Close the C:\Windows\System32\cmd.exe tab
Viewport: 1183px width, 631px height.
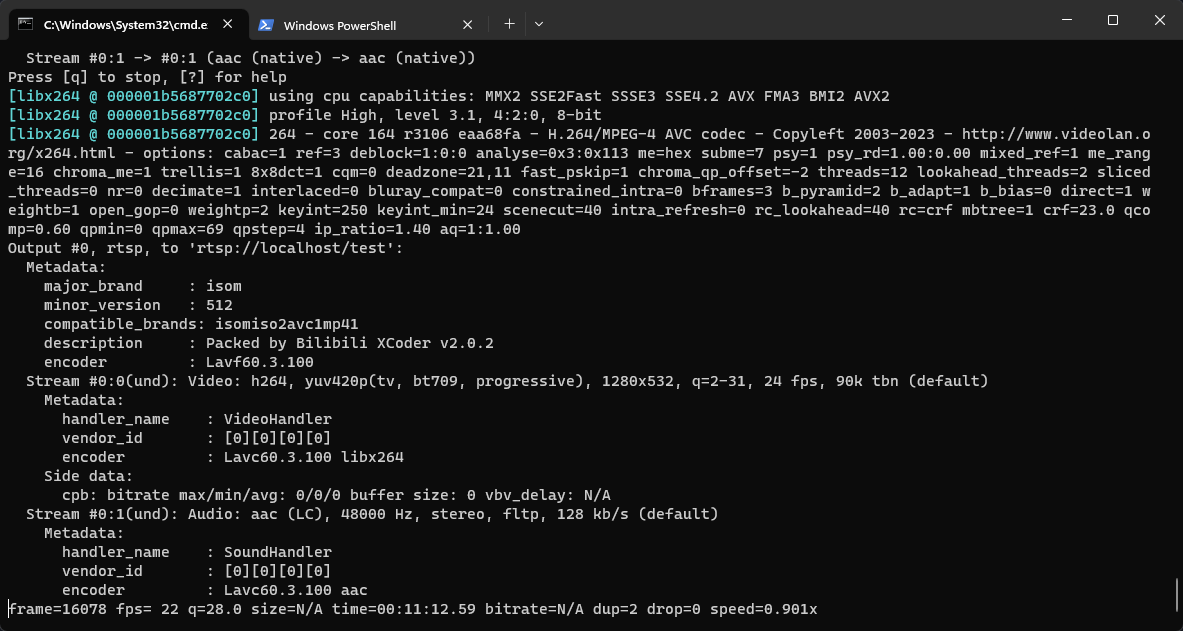227,24
